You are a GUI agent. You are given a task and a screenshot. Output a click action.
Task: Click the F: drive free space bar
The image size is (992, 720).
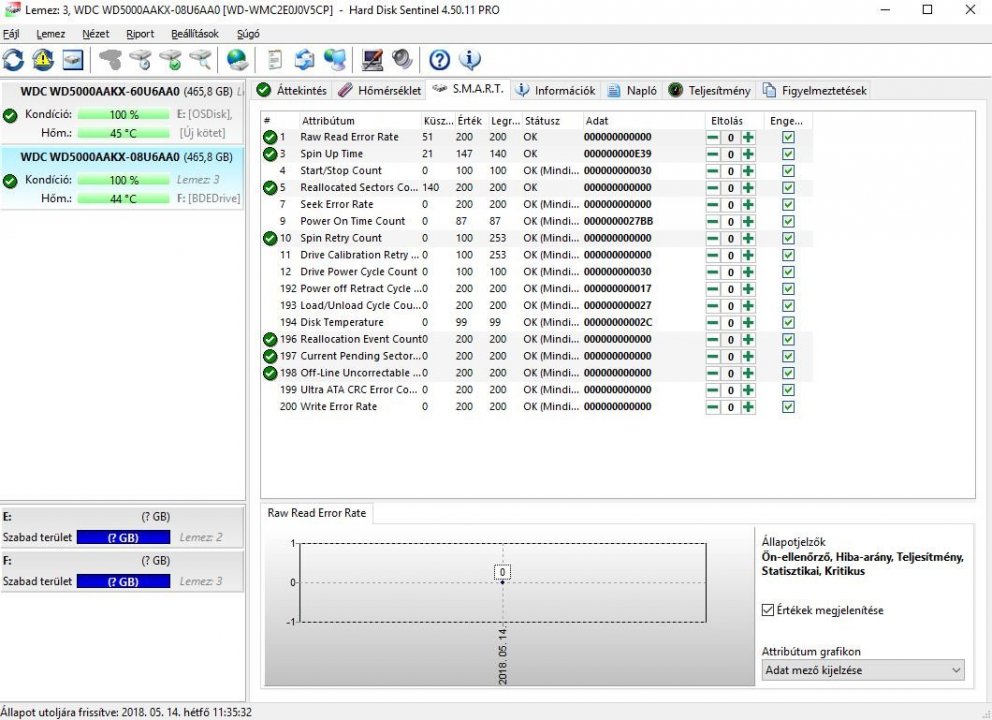123,581
